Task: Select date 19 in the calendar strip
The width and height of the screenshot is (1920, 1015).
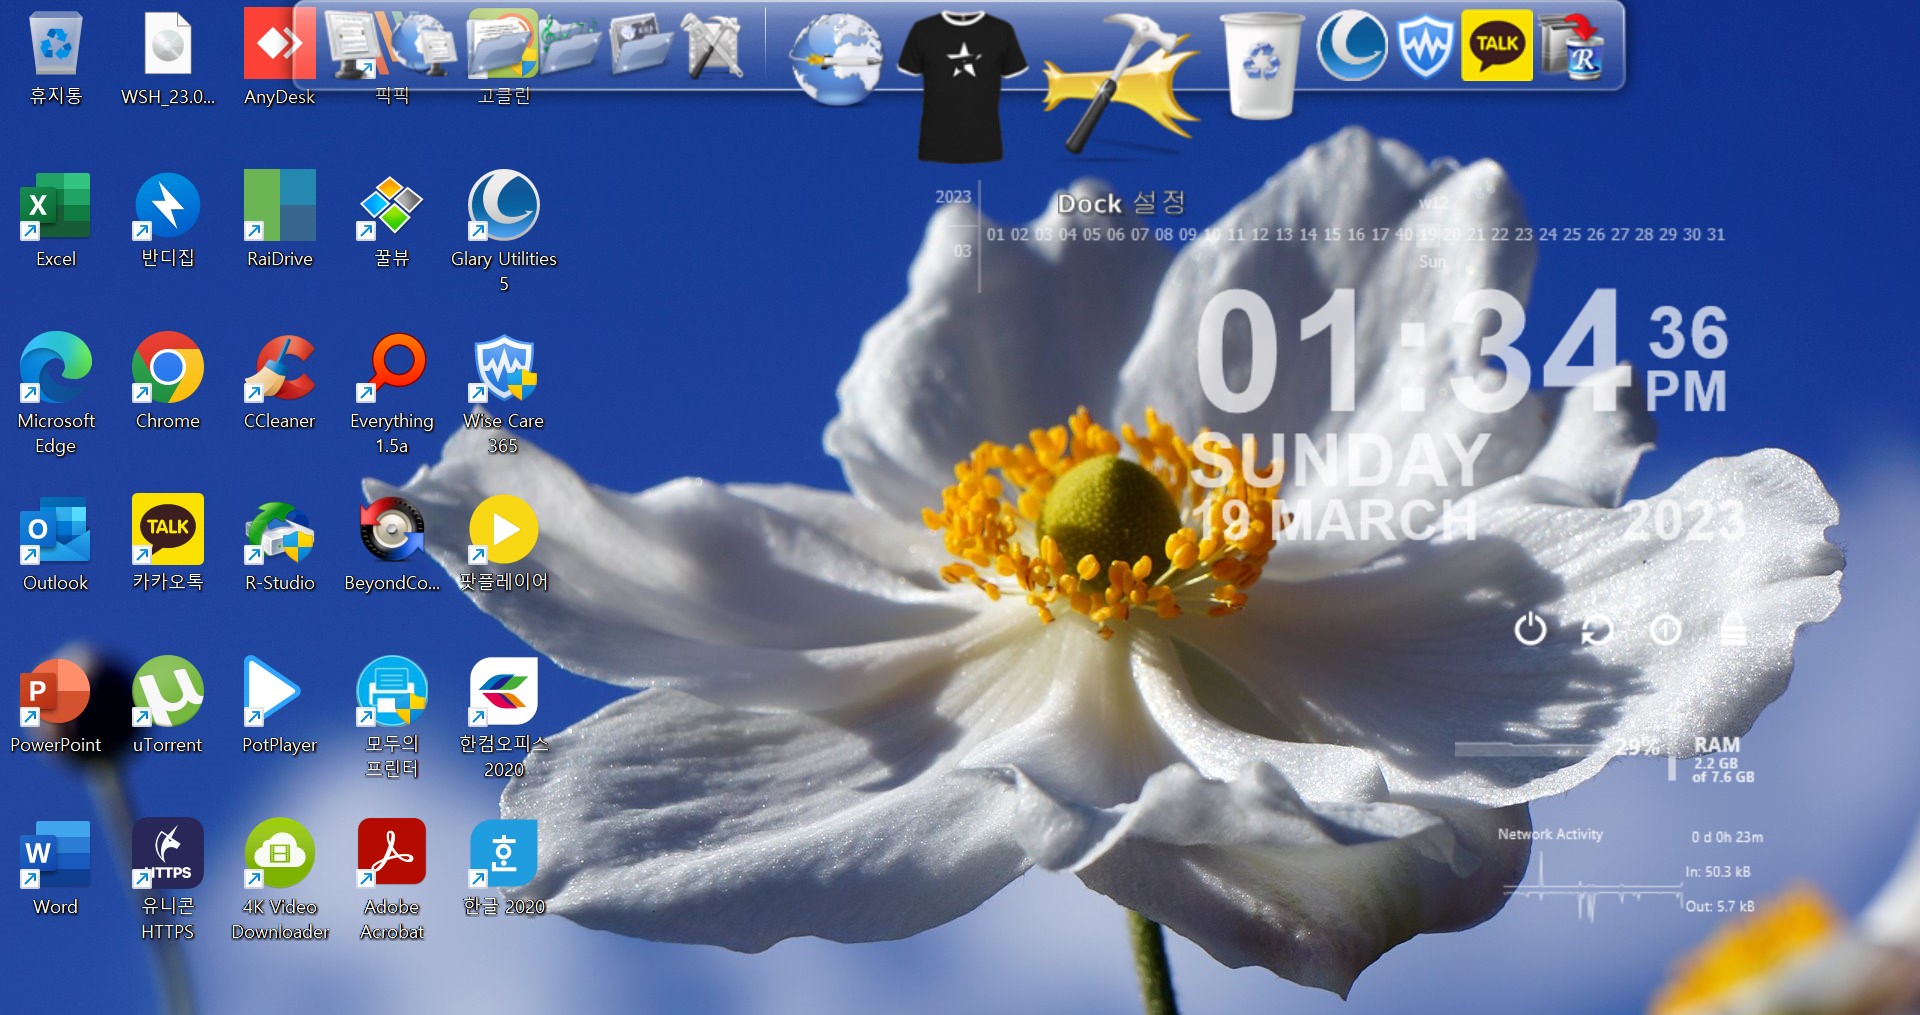Action: tap(1429, 234)
